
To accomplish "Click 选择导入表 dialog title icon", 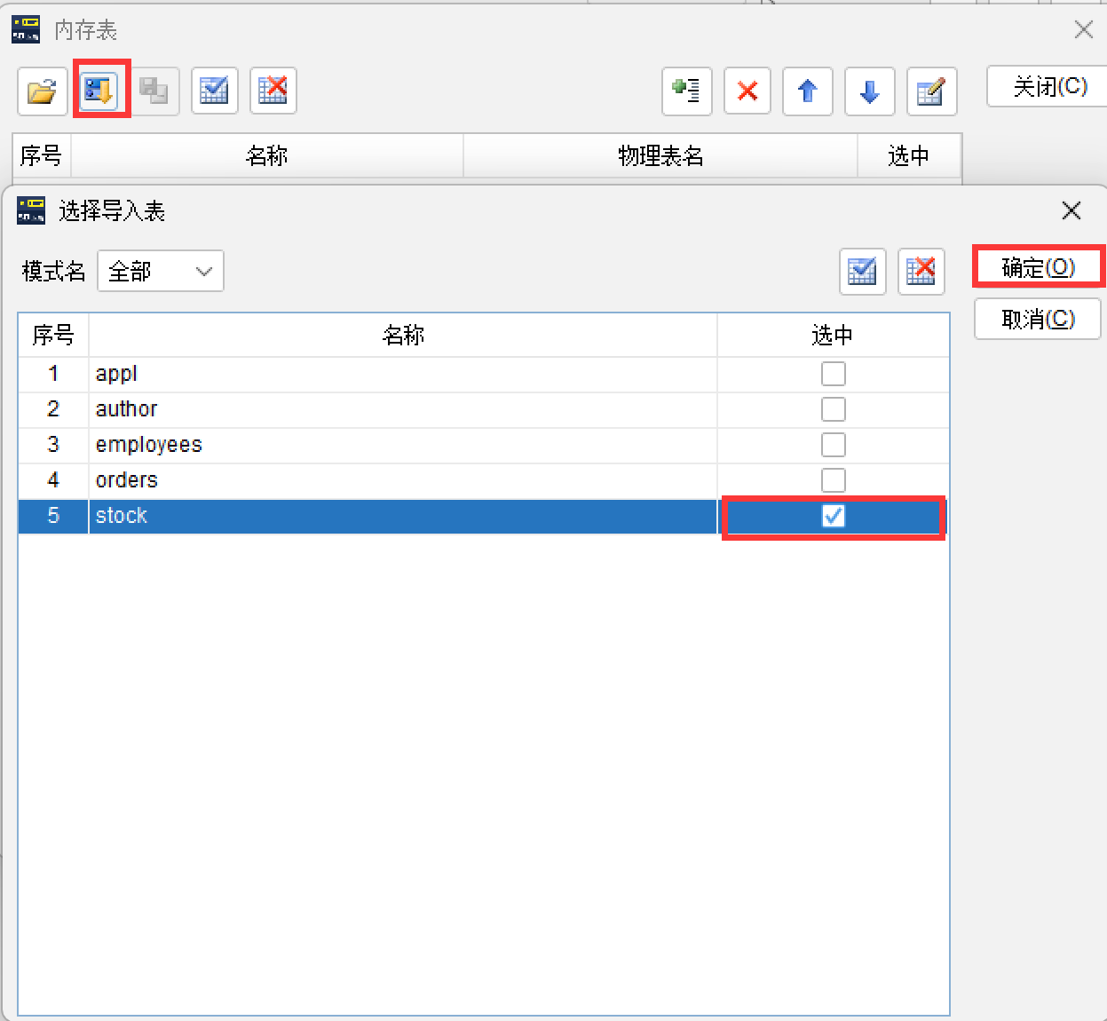I will 31,210.
